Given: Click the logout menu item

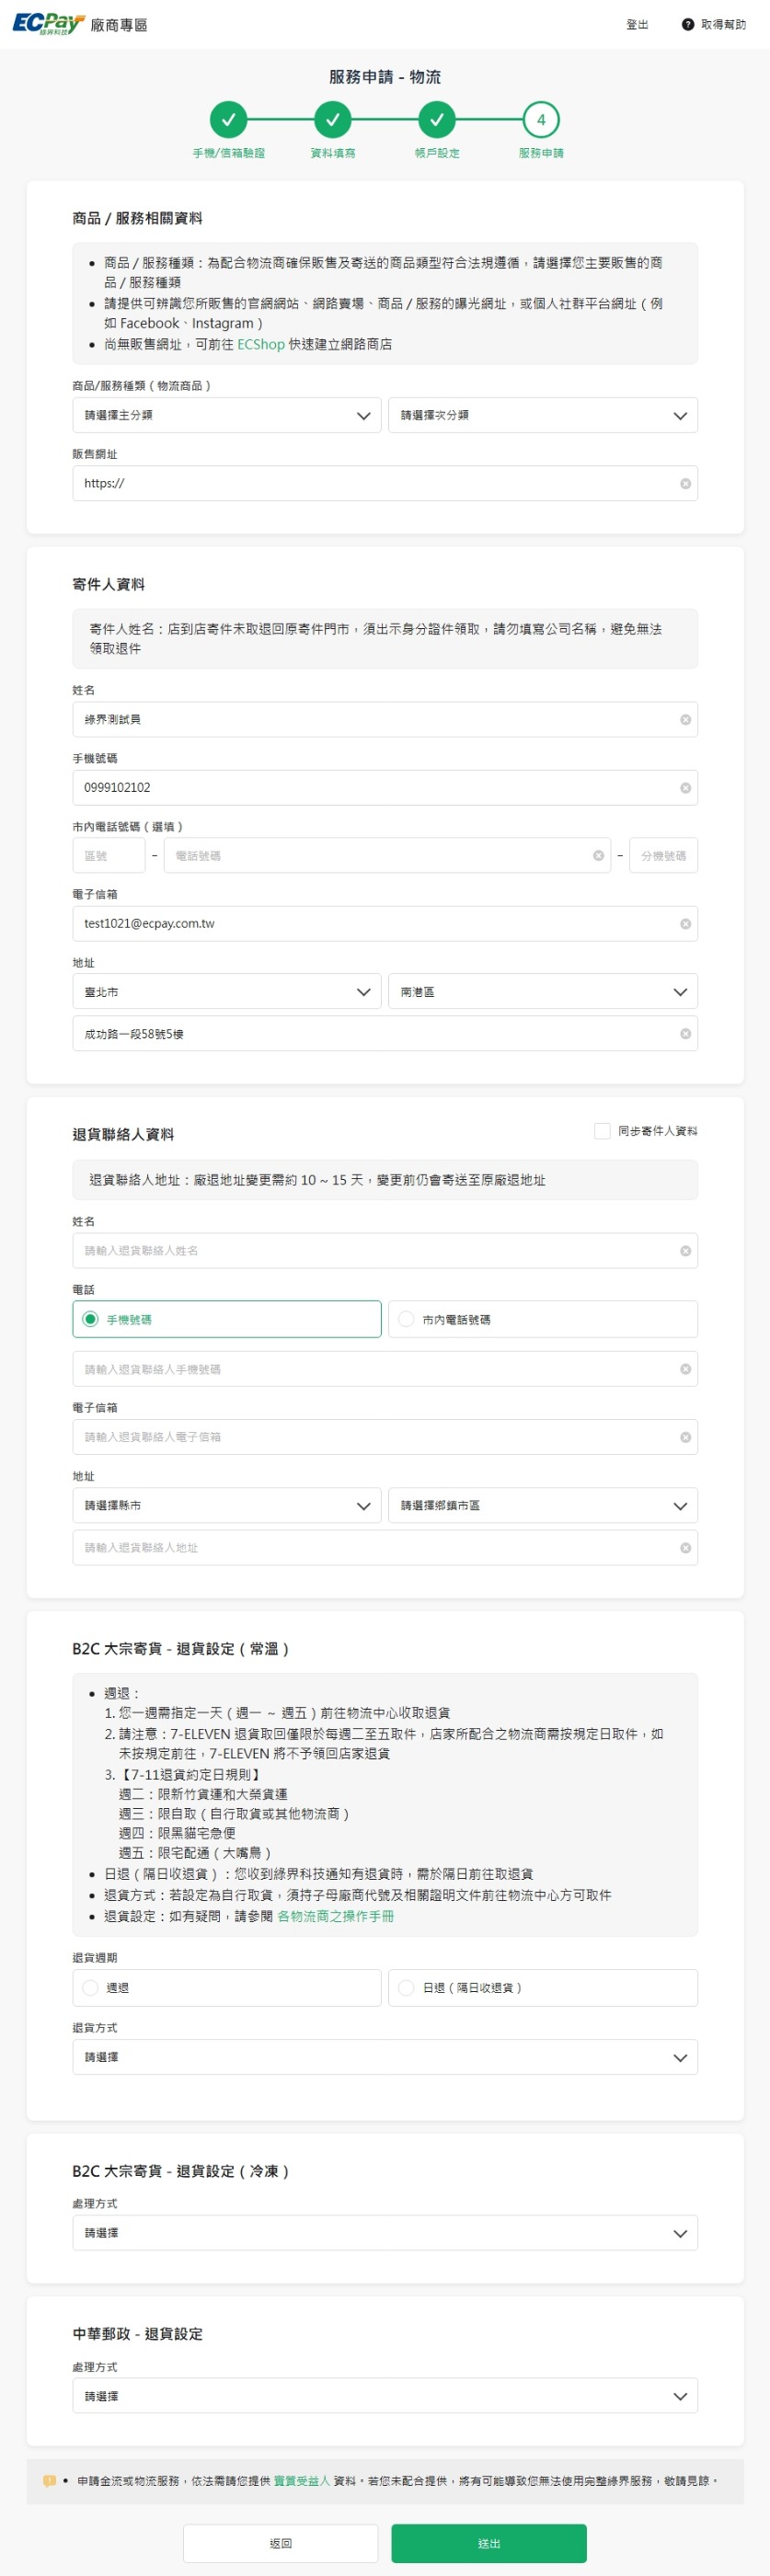Looking at the screenshot, I should tap(636, 25).
